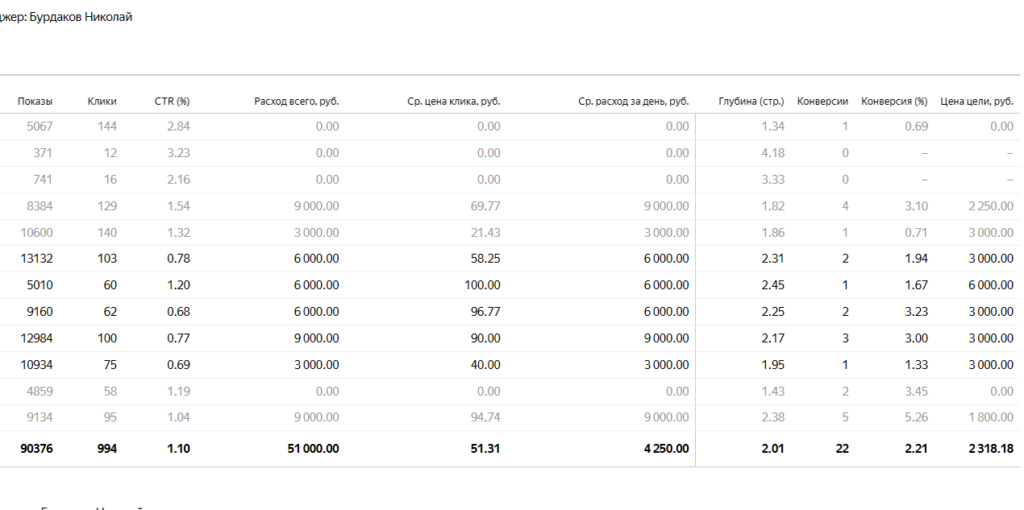
Task: Pick the CTR value 2.16
Action: click(179, 180)
